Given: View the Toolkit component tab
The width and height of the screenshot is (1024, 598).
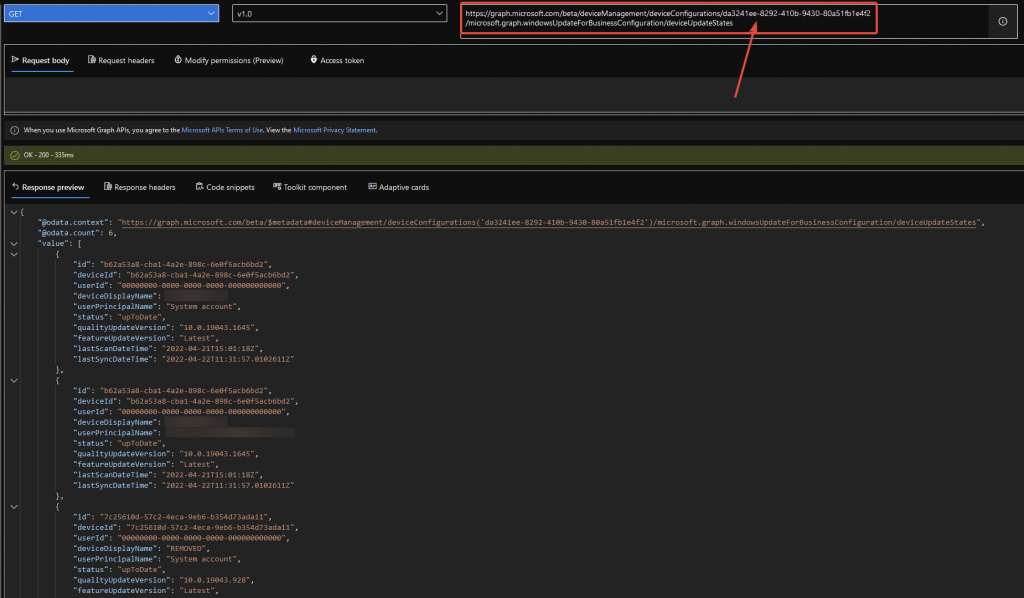Looking at the screenshot, I should (310, 187).
